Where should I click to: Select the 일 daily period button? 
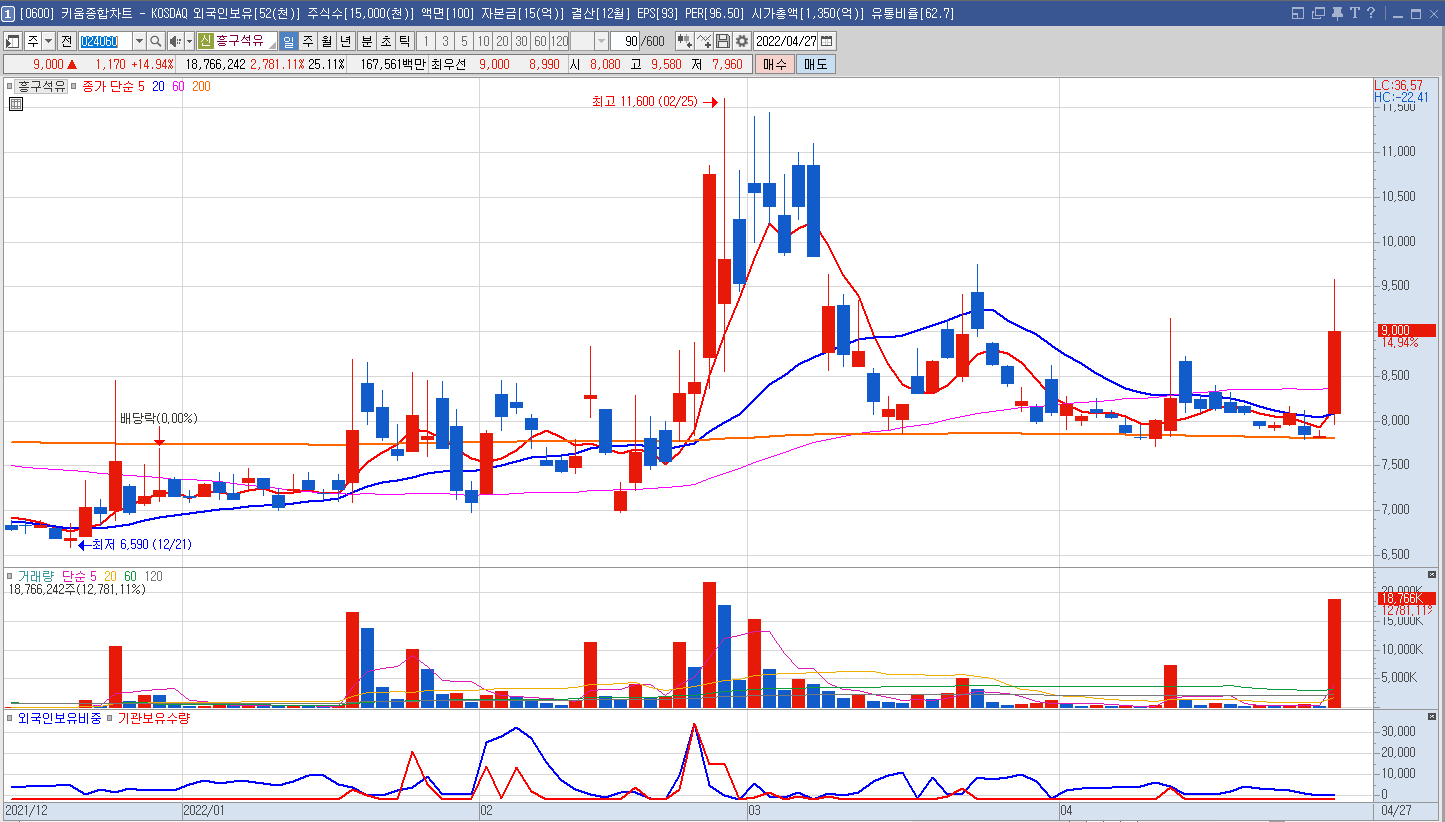(x=289, y=41)
